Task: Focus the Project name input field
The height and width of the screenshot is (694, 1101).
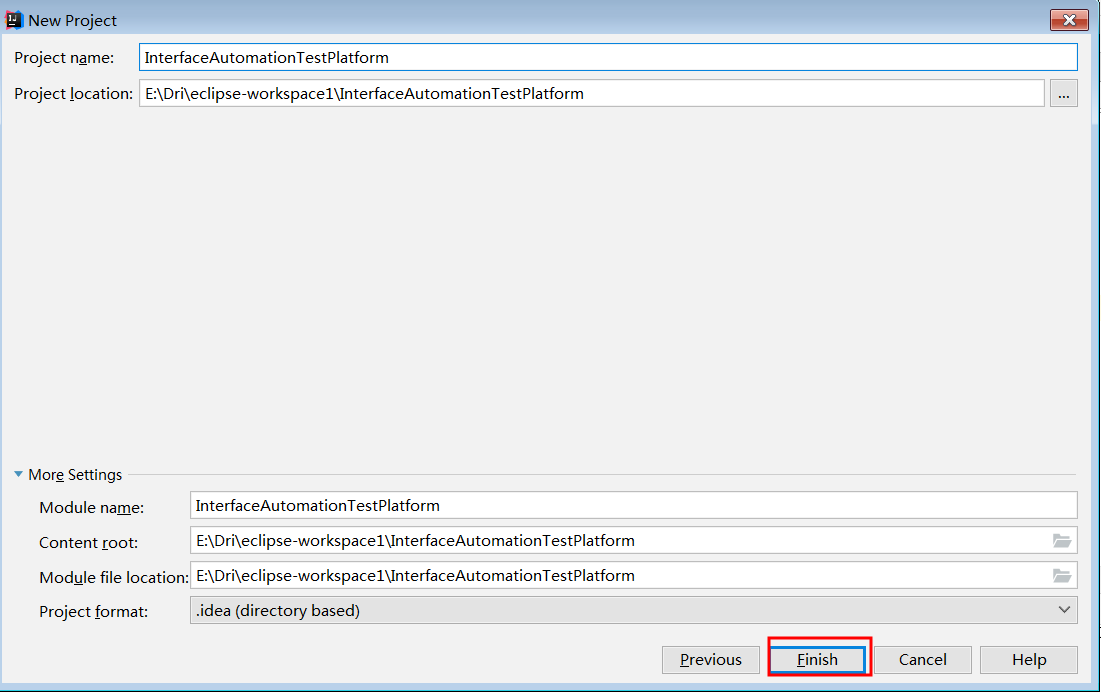Action: click(x=608, y=58)
